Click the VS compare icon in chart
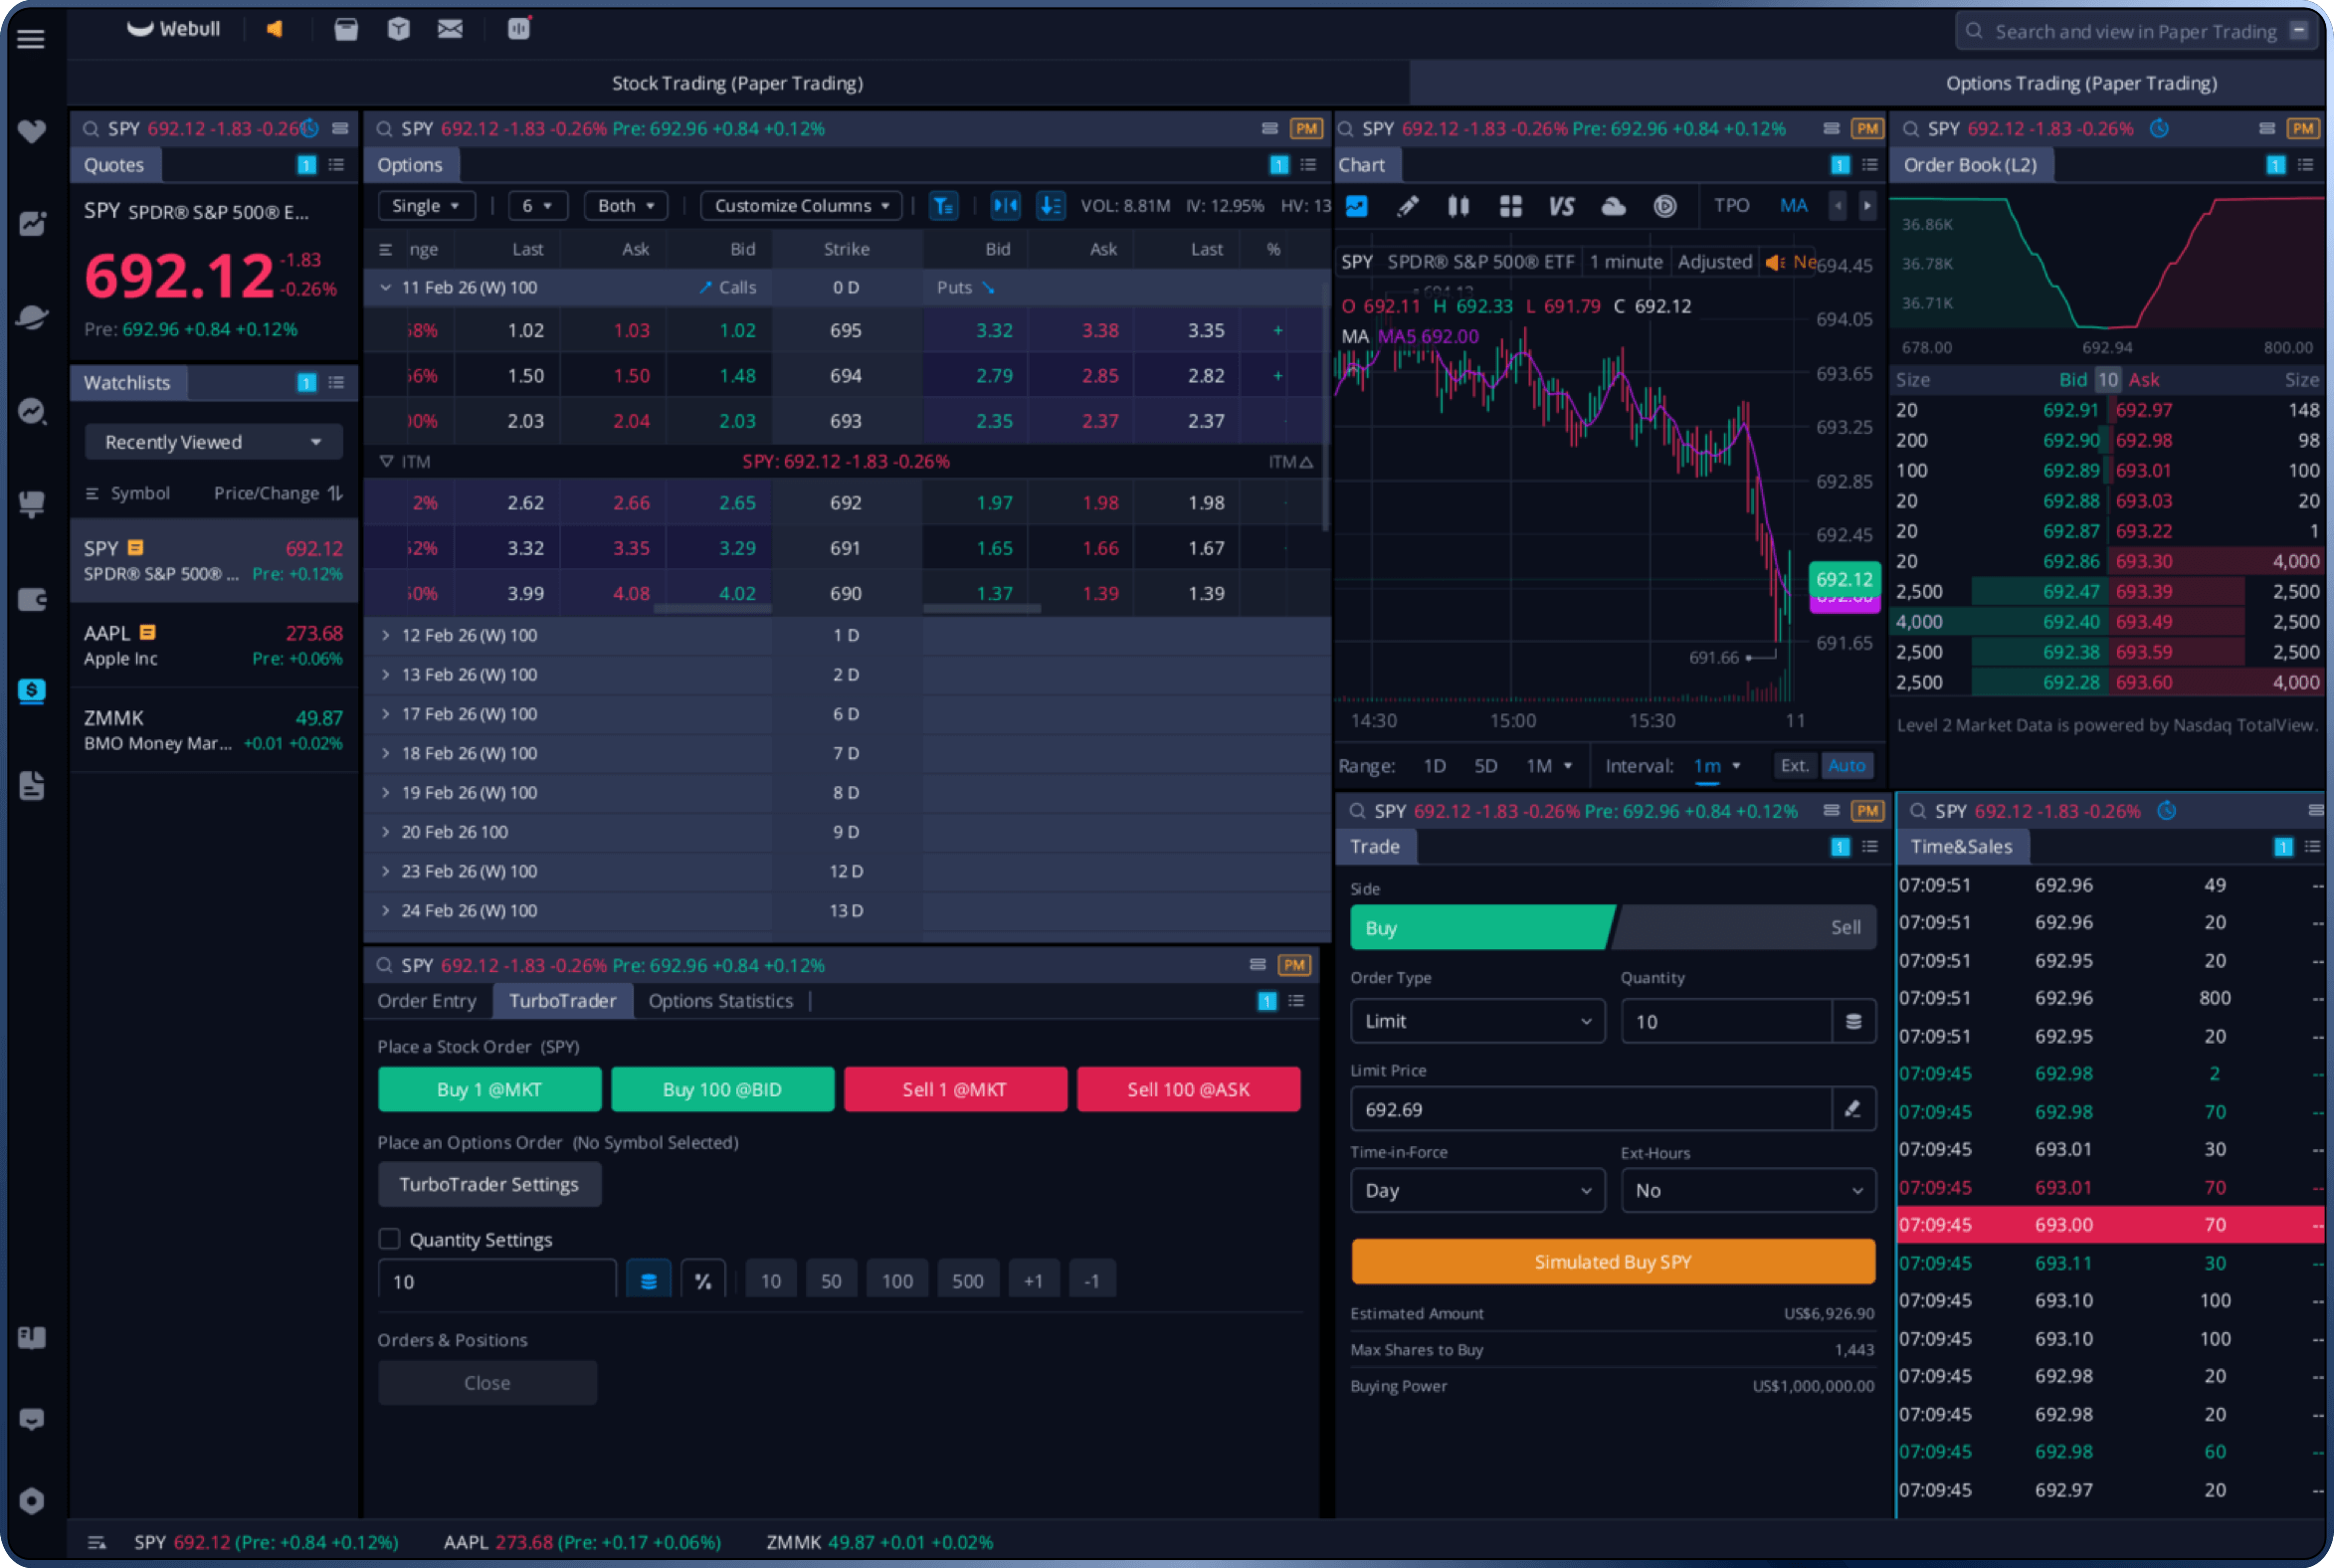Screen dimensions: 2334x1568 point(1560,206)
